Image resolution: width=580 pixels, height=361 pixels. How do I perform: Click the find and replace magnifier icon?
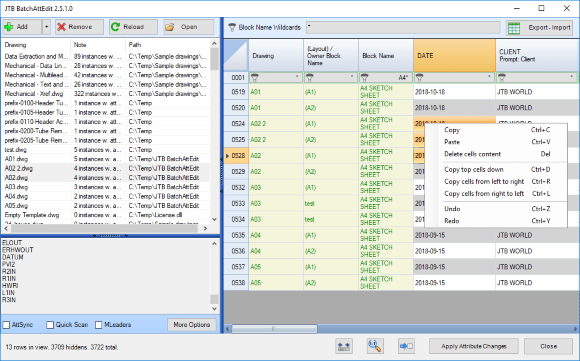coord(375,346)
